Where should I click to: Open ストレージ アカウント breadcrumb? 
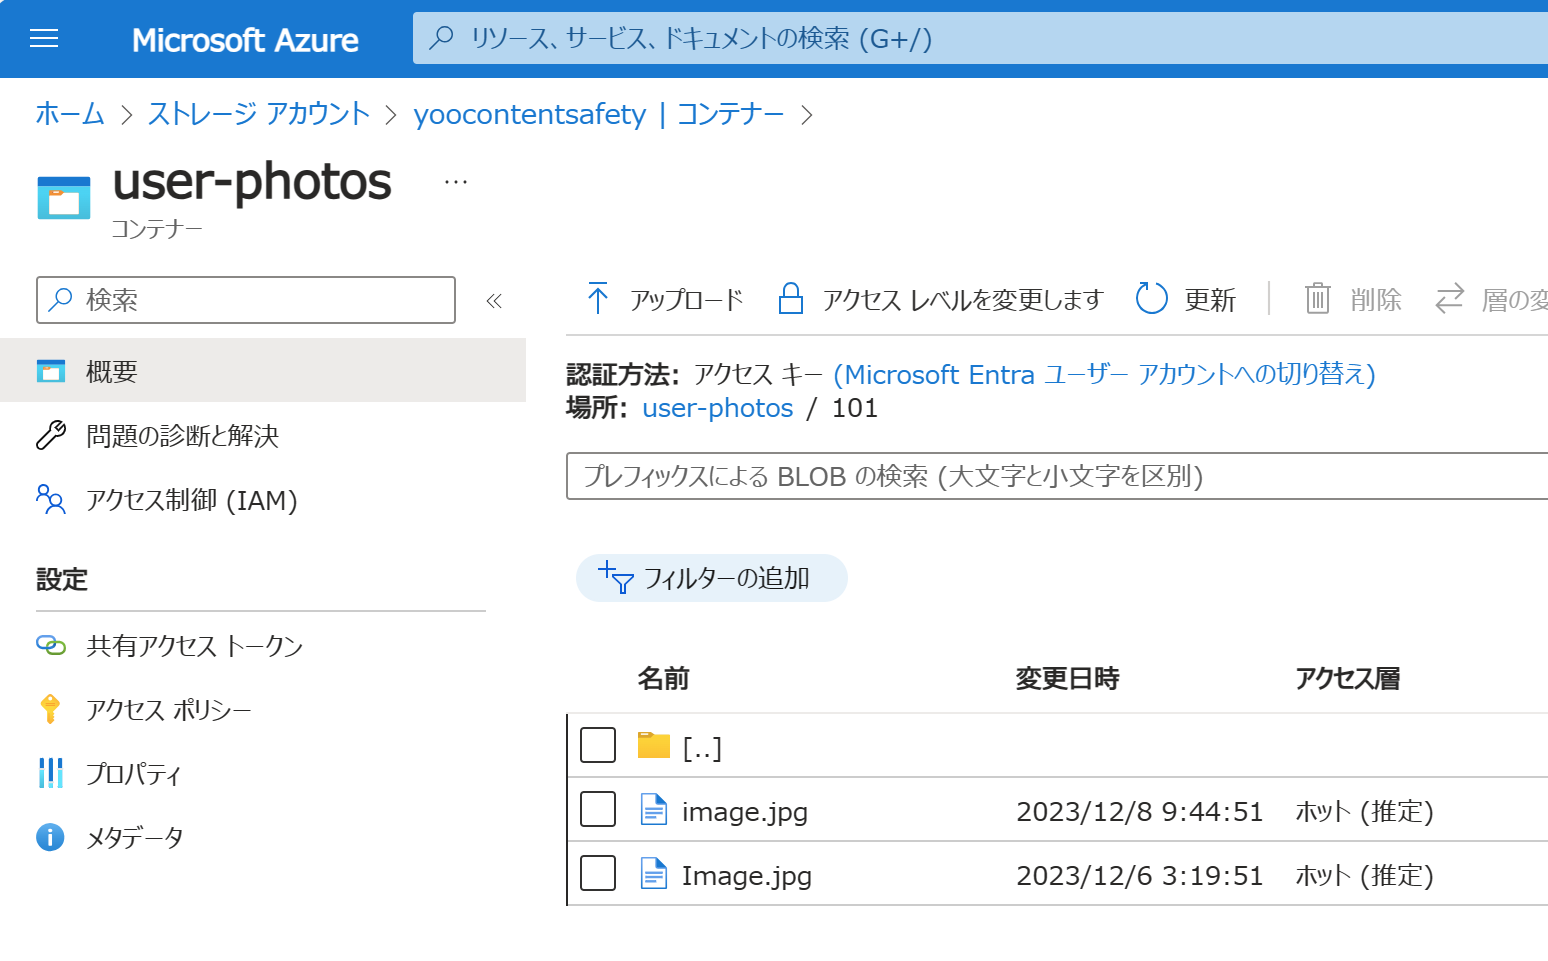[259, 114]
